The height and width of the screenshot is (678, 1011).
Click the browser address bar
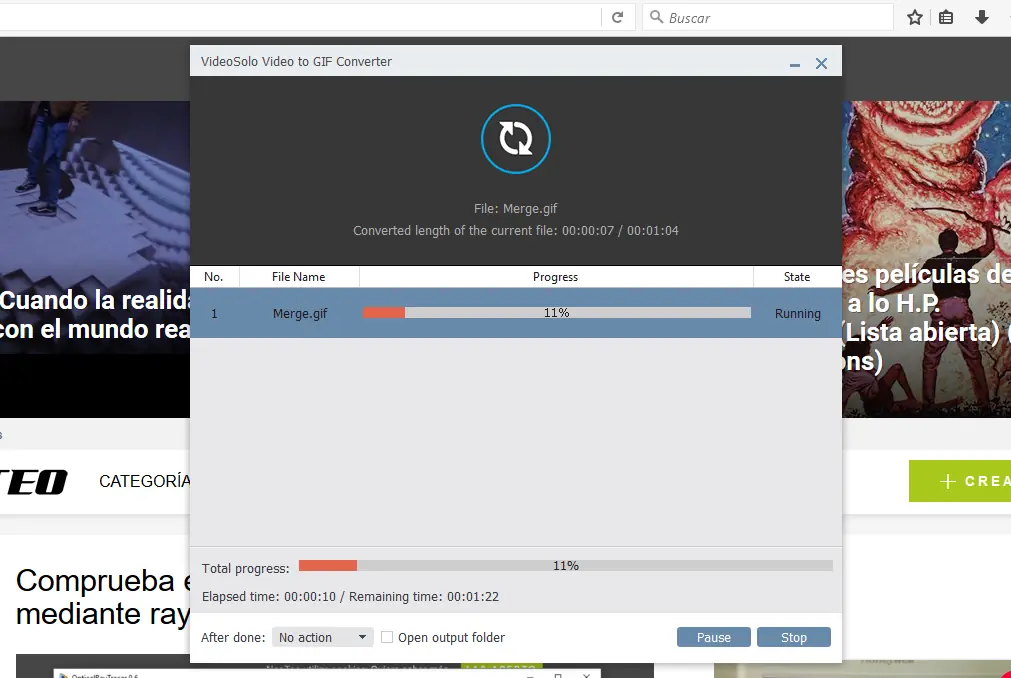pyautogui.click(x=300, y=17)
